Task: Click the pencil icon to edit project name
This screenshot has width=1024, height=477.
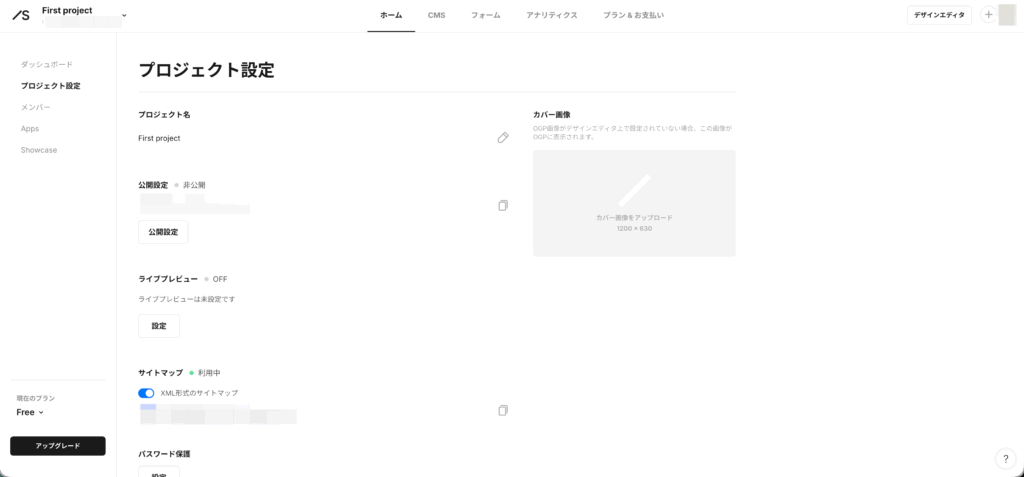Action: [x=503, y=138]
